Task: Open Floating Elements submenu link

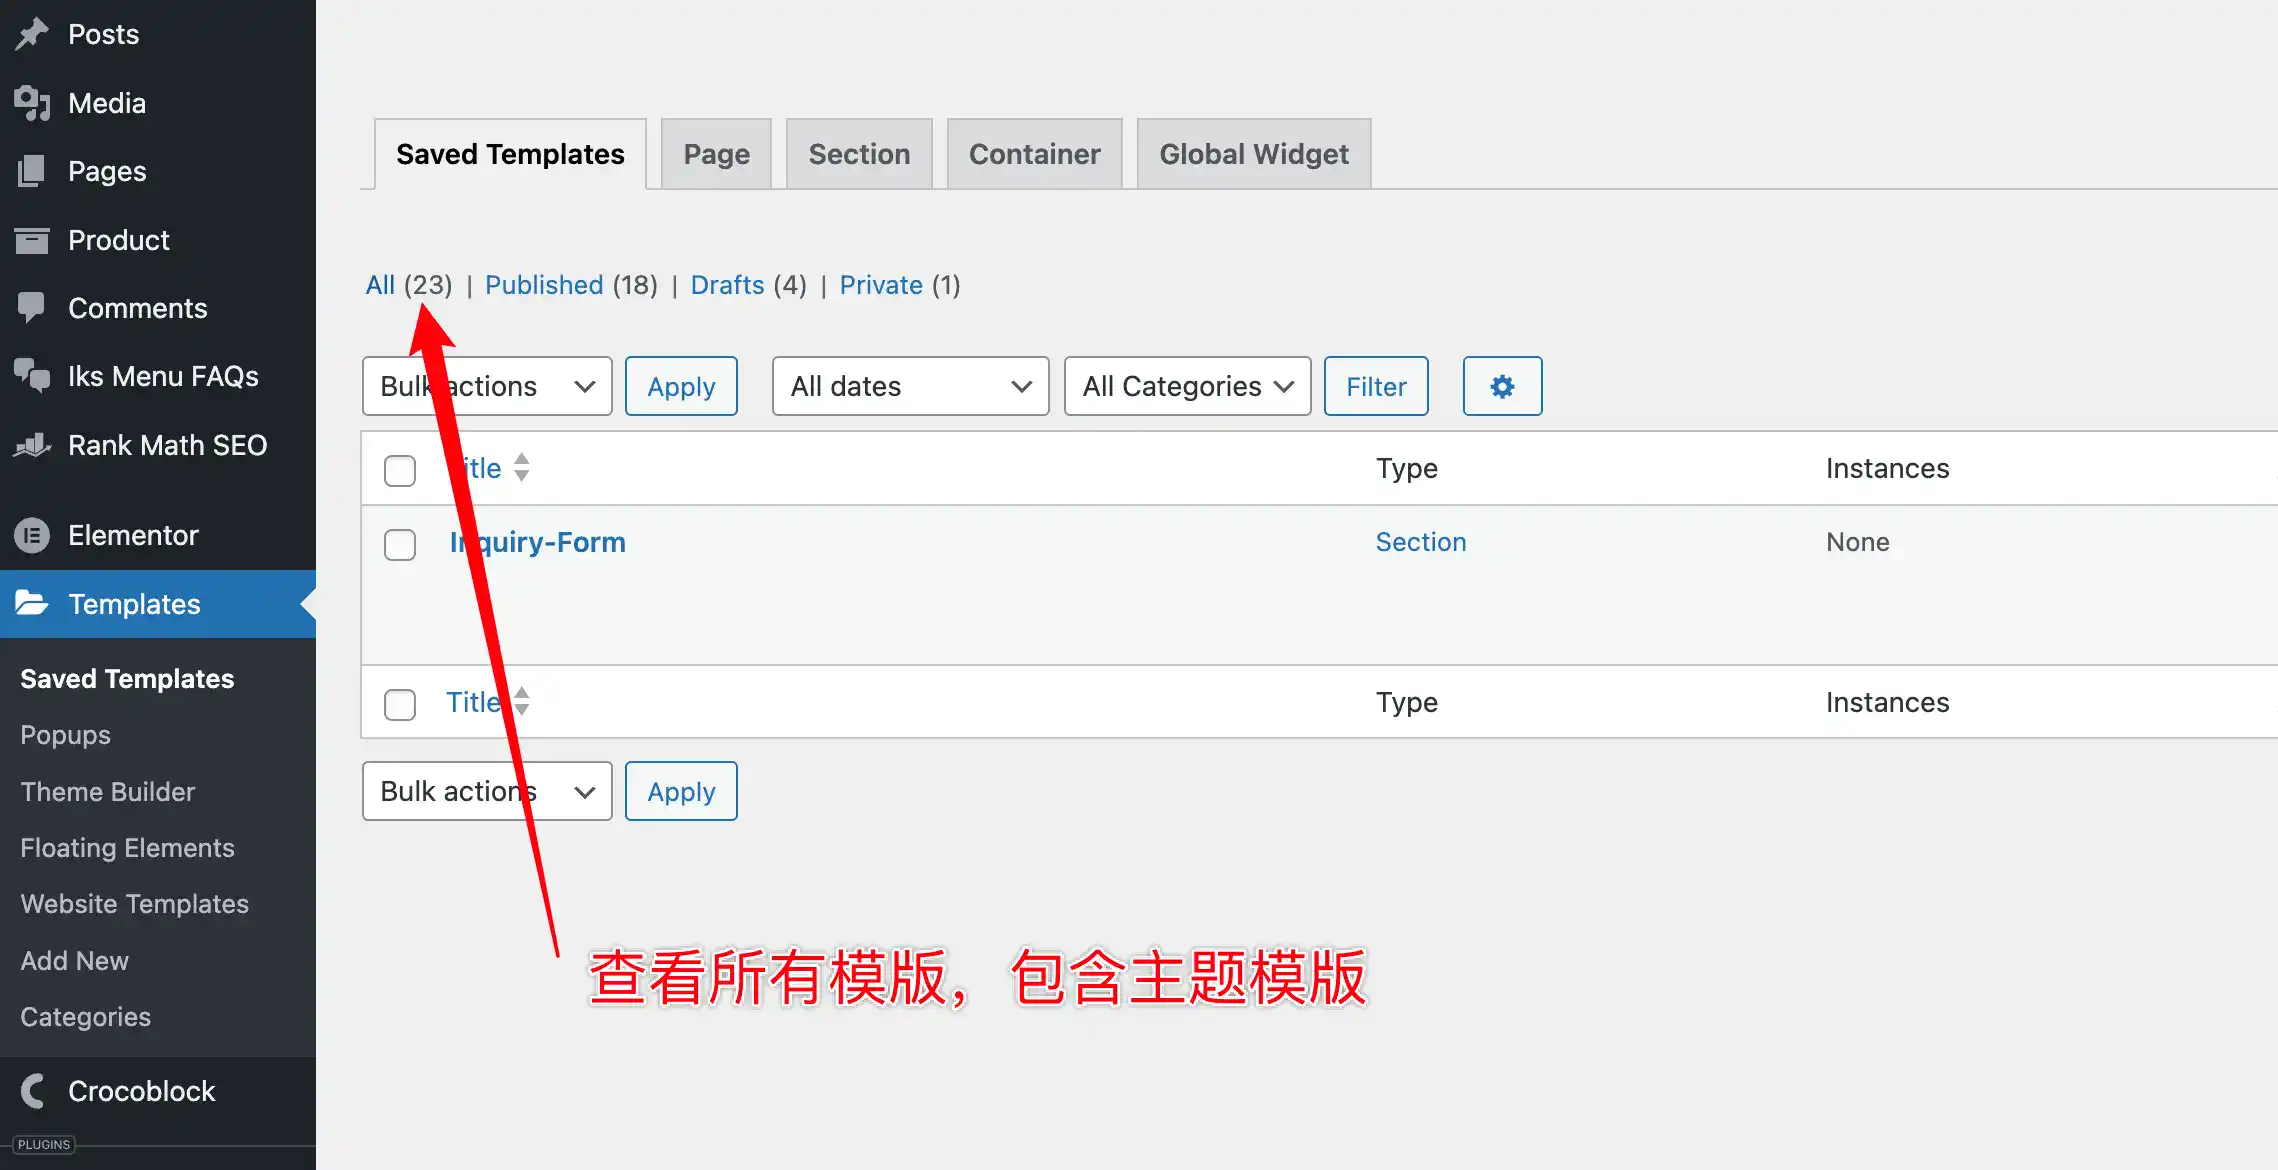Action: (128, 848)
